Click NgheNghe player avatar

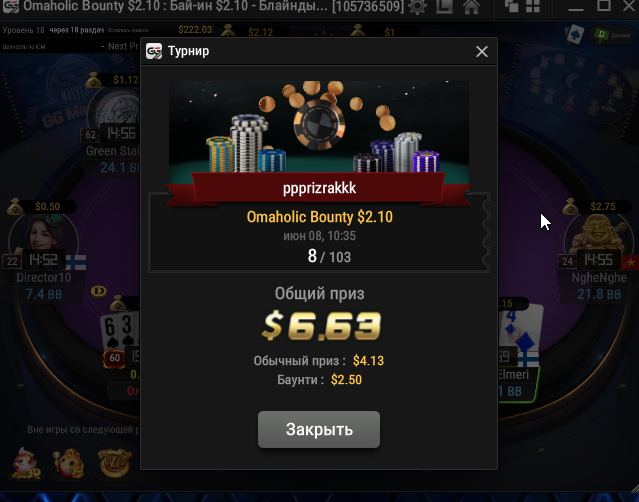(x=597, y=238)
